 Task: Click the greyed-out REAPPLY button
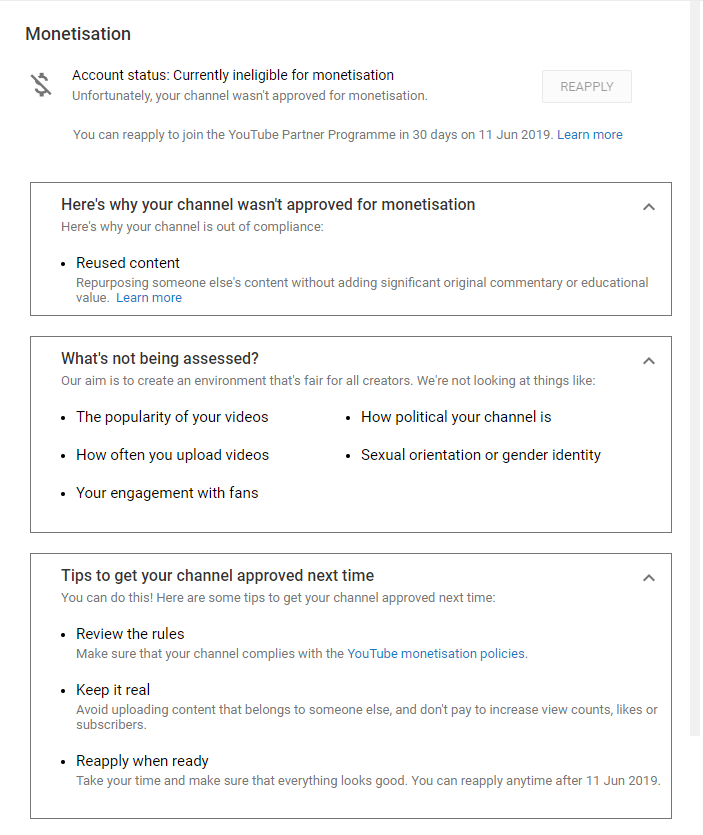(x=586, y=86)
